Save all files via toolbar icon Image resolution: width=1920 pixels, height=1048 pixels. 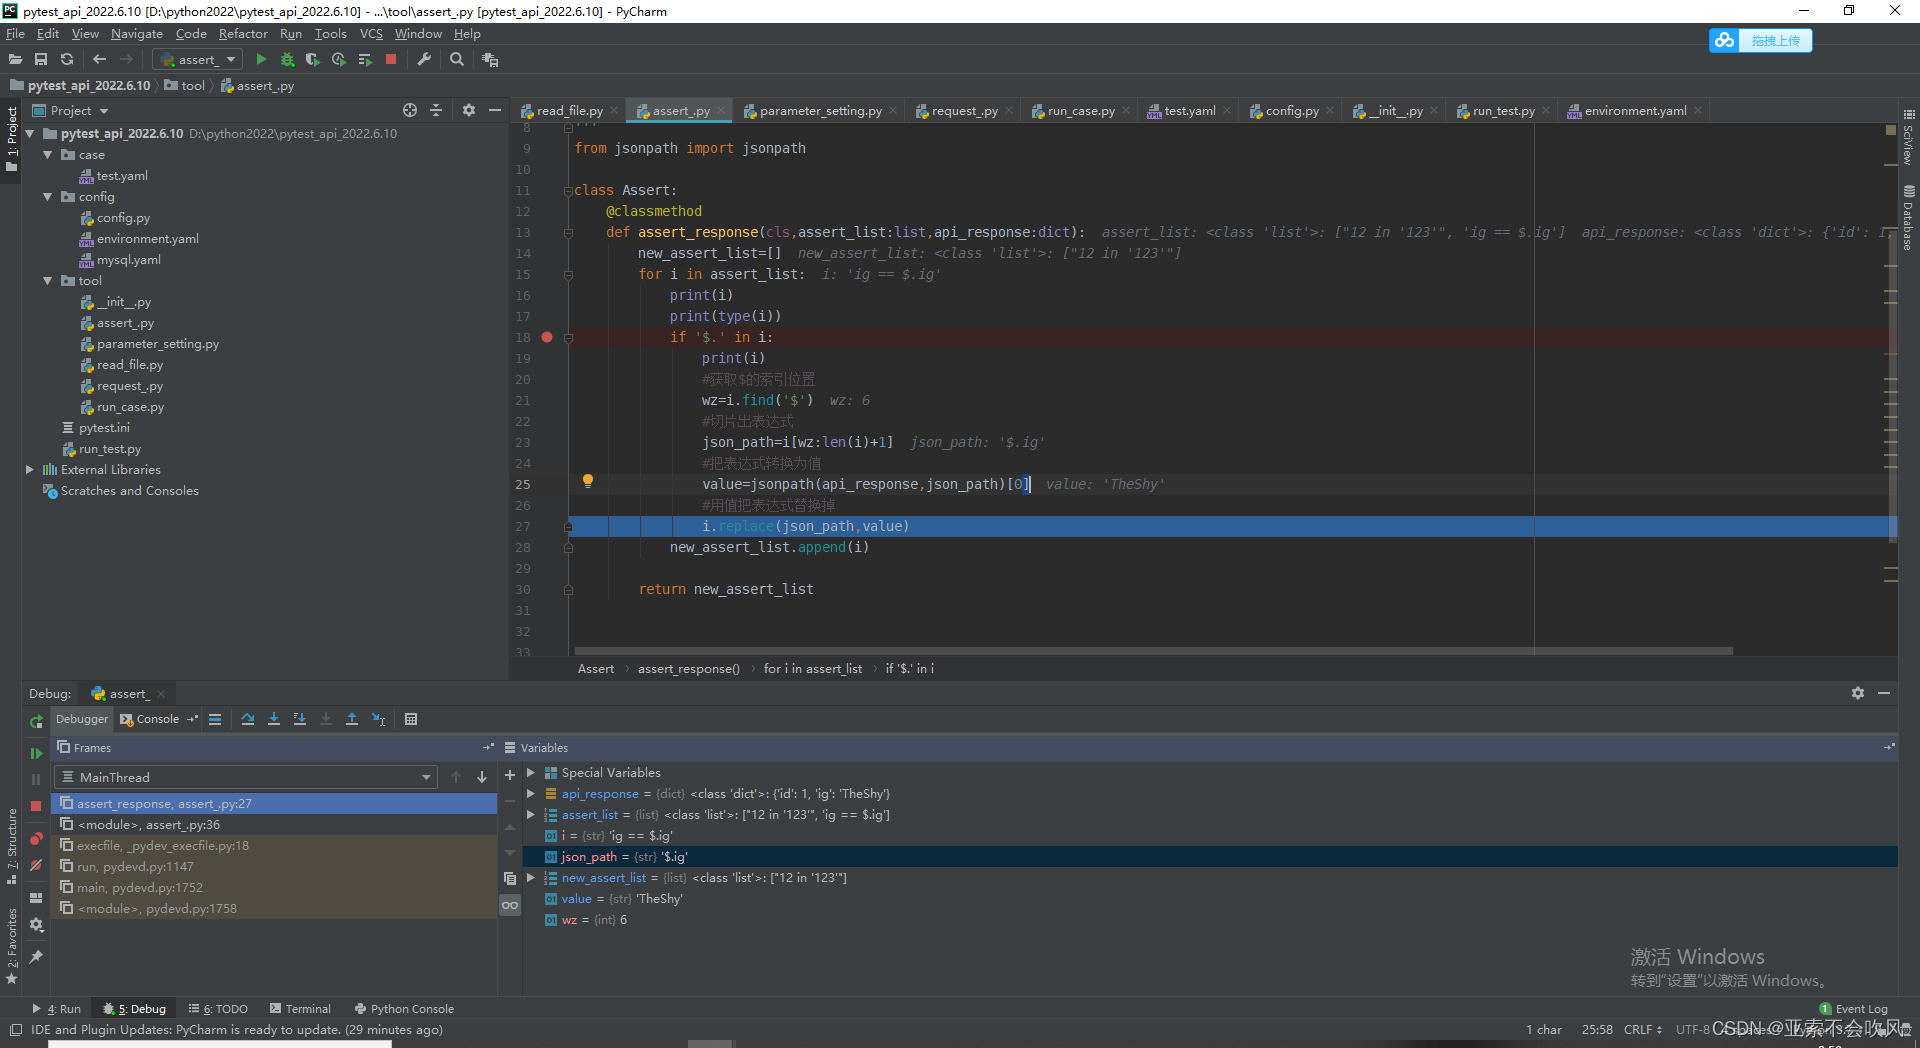(x=41, y=60)
